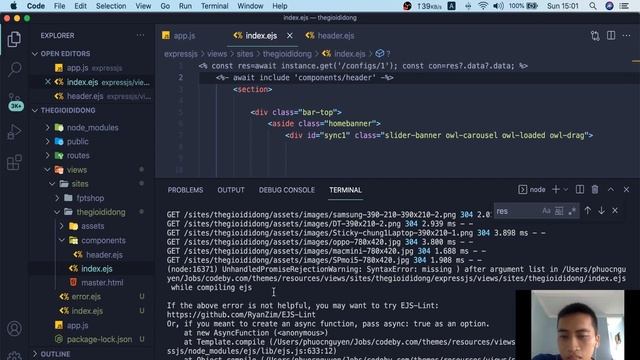
Task: Collapse the THEGIOIDIDONG project section
Action: [x=64, y=111]
